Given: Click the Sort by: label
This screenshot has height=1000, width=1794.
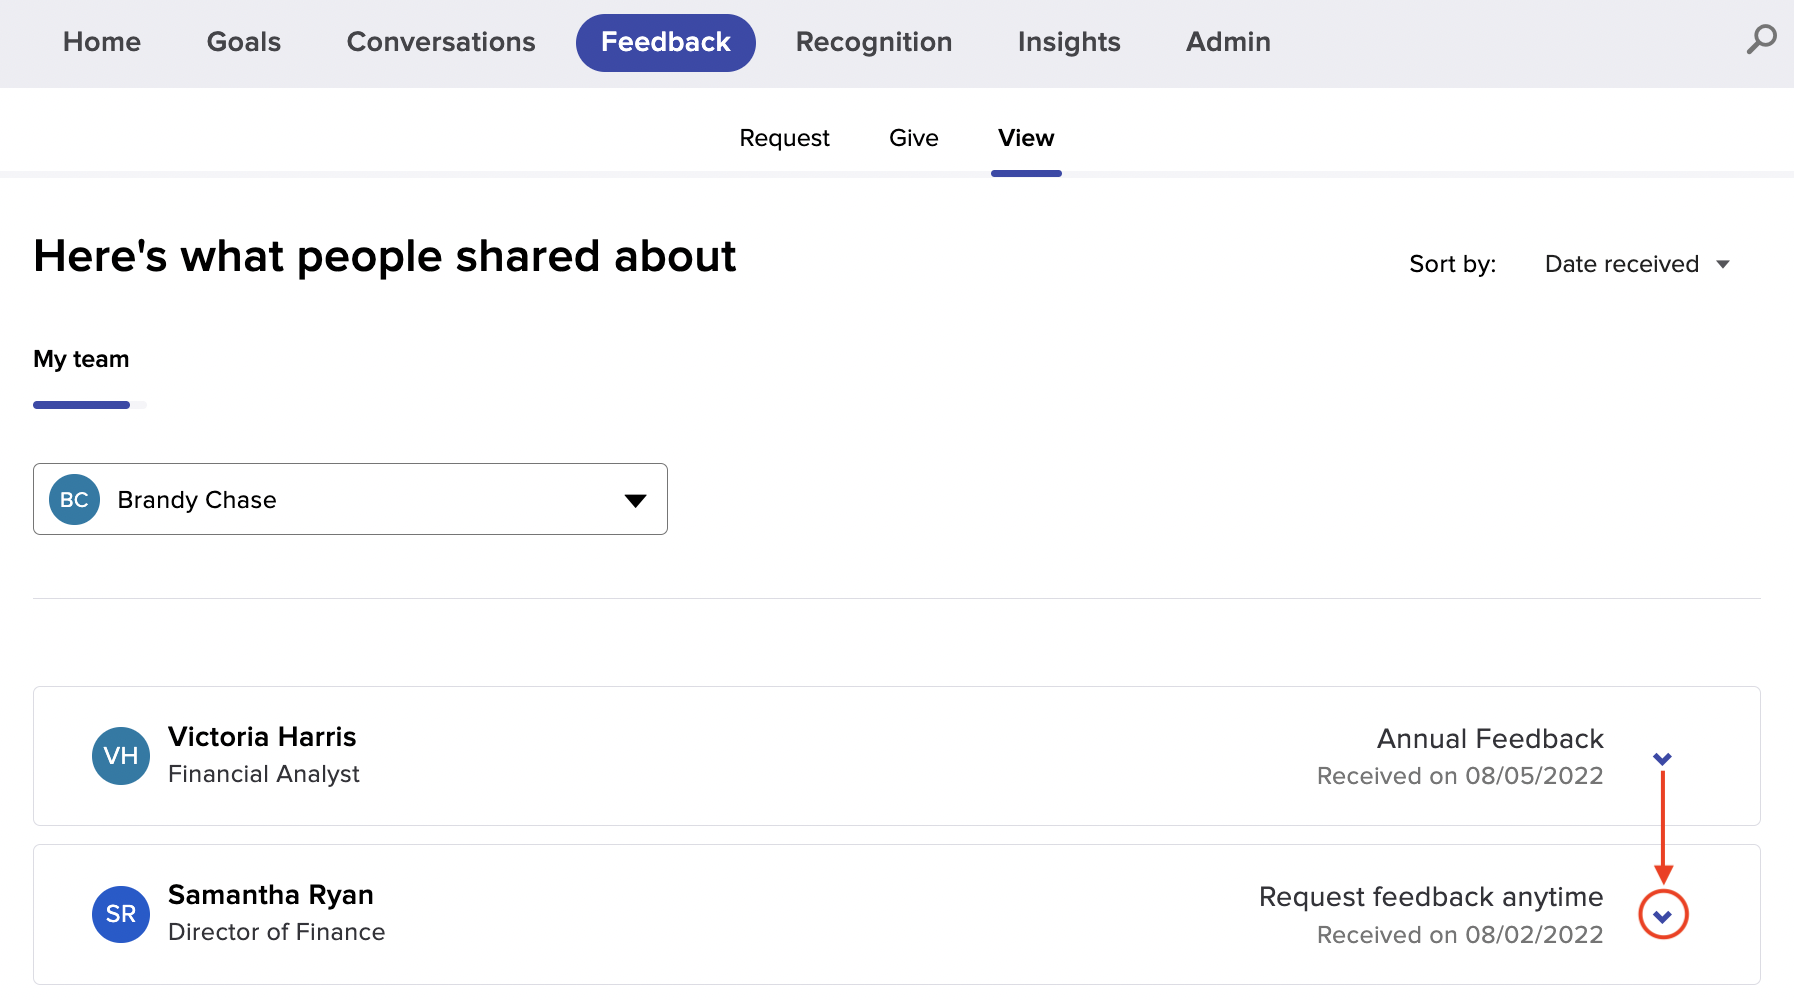Looking at the screenshot, I should pos(1453,264).
